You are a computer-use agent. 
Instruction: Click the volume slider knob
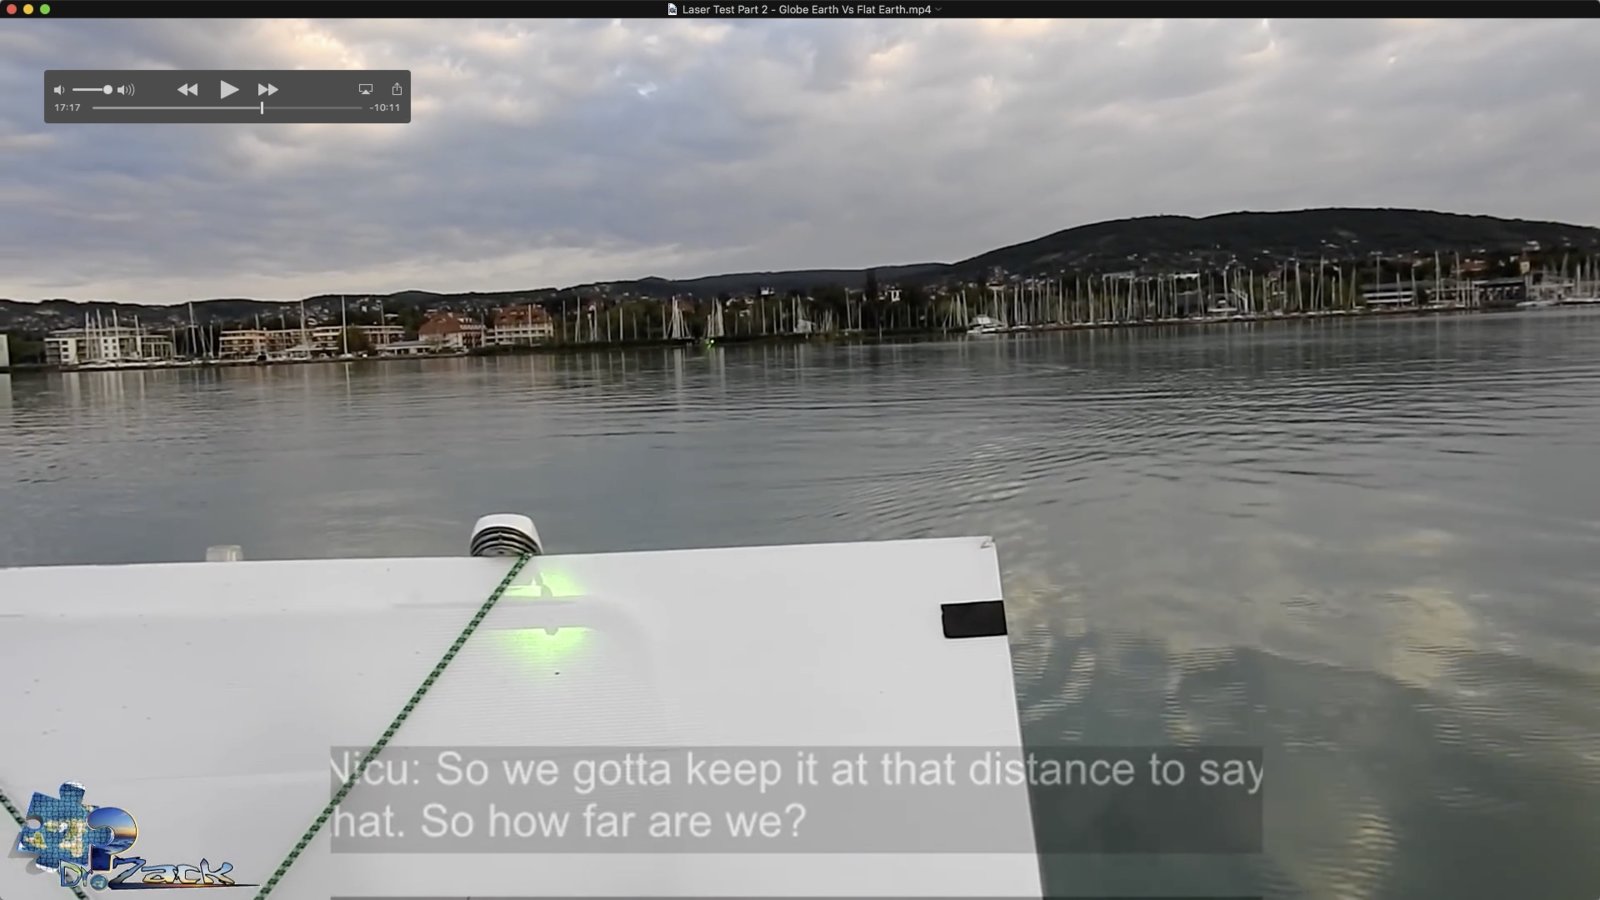point(107,90)
